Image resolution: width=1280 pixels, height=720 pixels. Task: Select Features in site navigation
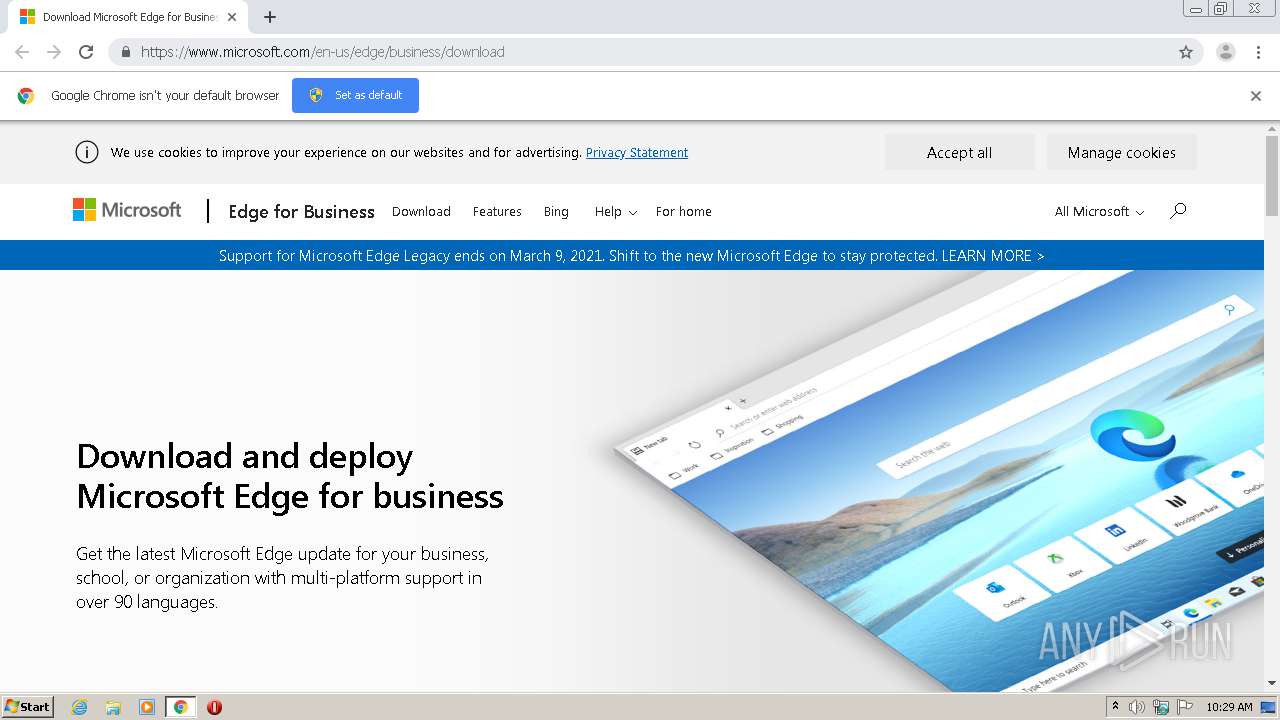pyautogui.click(x=497, y=211)
